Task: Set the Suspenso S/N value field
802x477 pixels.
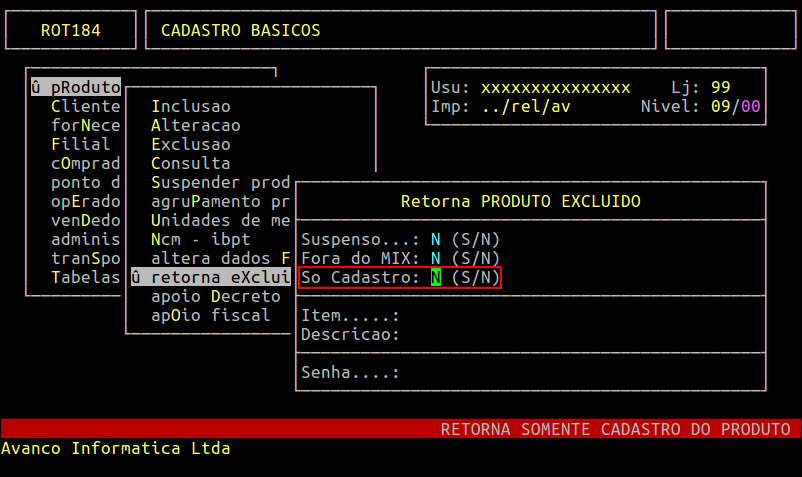Action: (436, 239)
